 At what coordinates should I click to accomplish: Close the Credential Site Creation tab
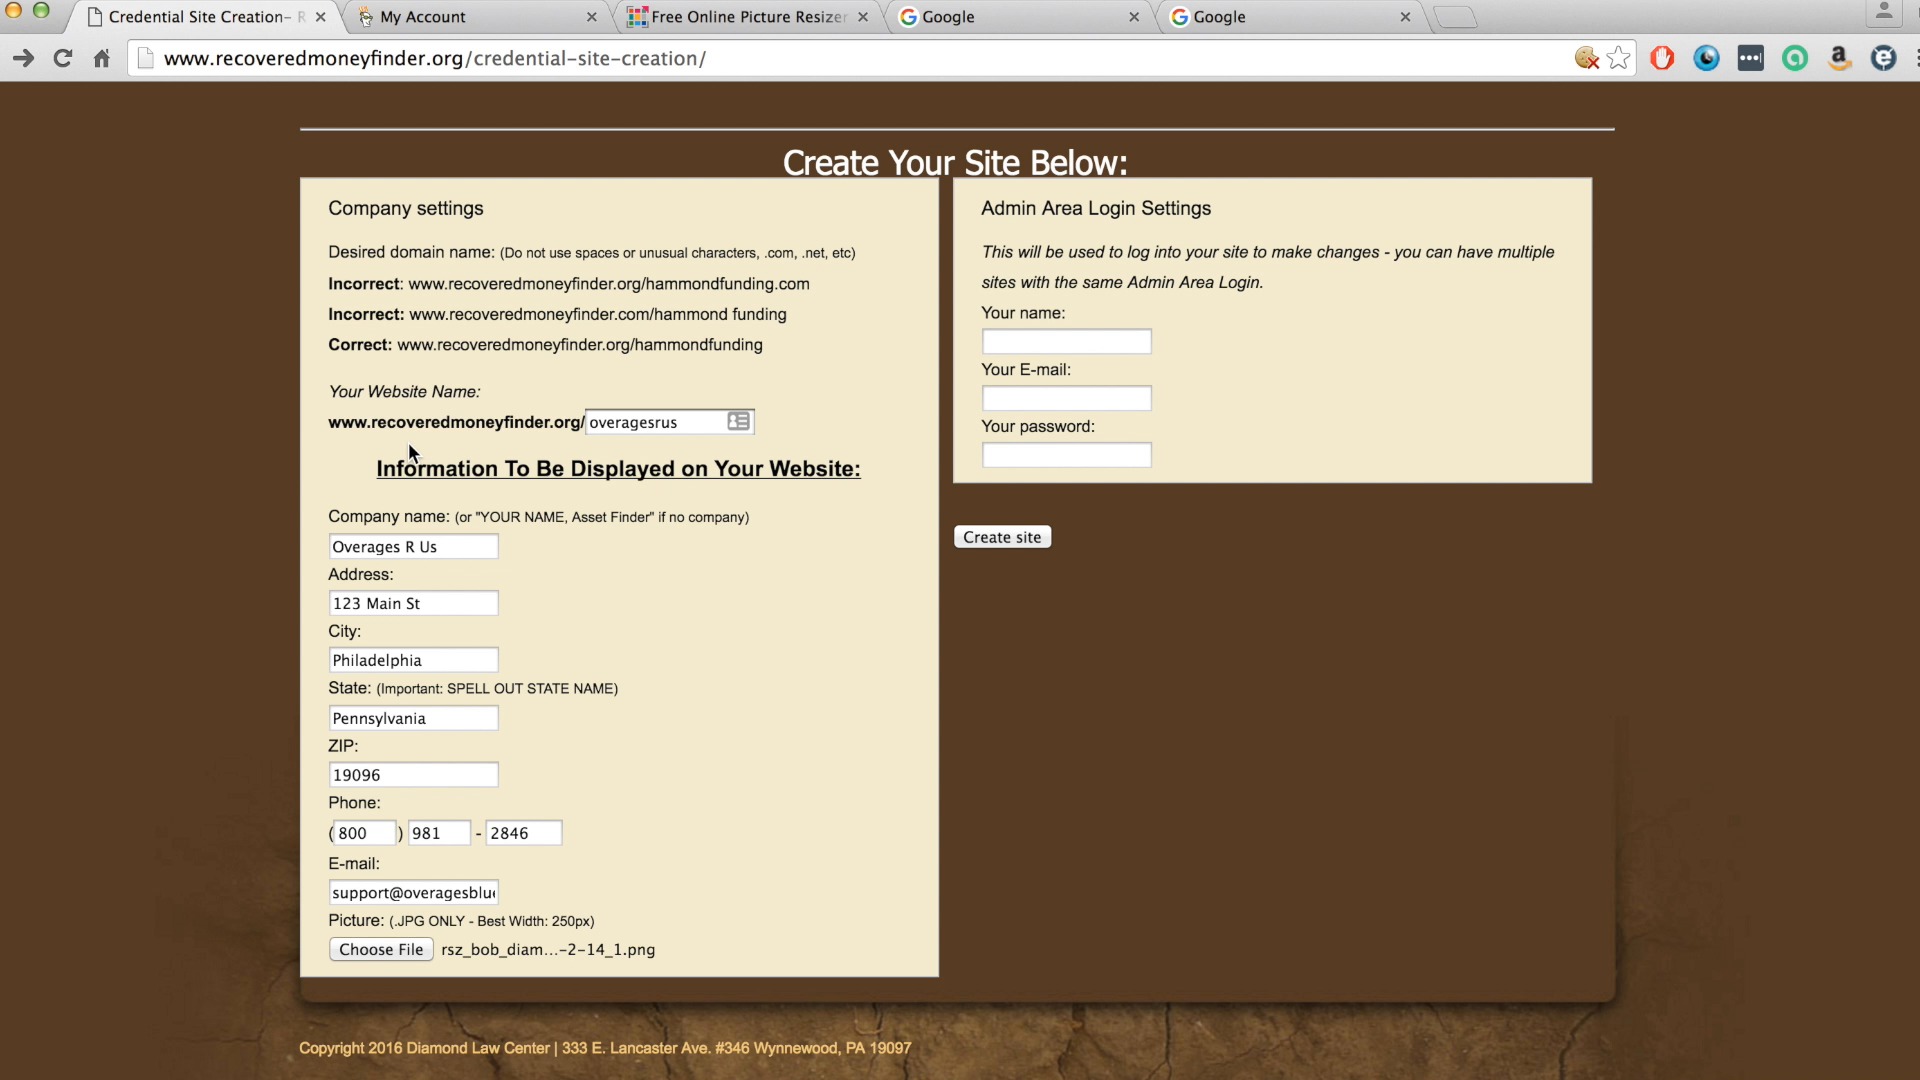pyautogui.click(x=320, y=17)
